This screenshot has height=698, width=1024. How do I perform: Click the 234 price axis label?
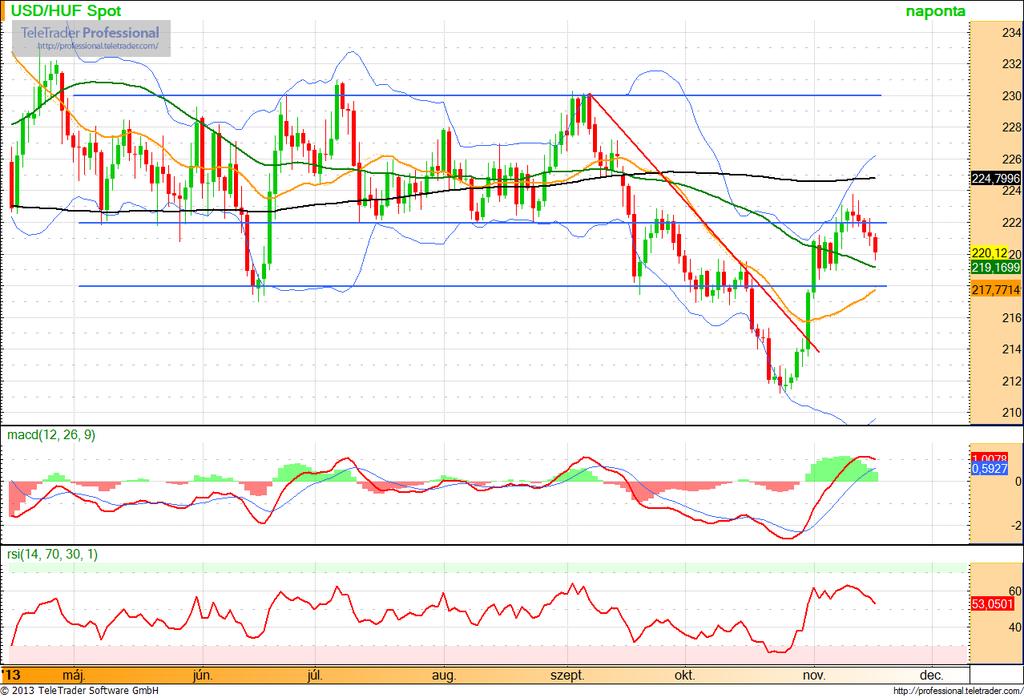[1012, 33]
